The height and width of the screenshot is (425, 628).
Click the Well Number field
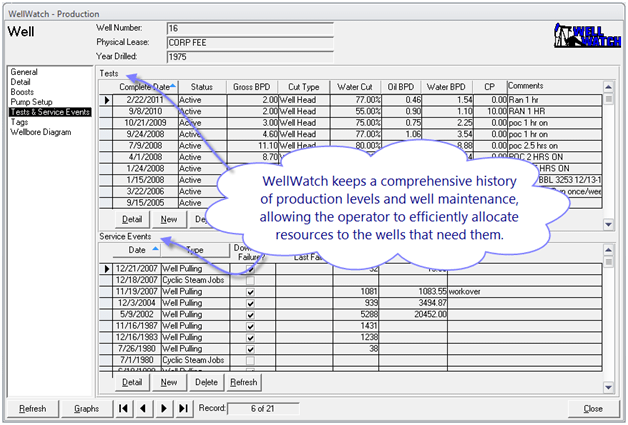click(x=250, y=28)
